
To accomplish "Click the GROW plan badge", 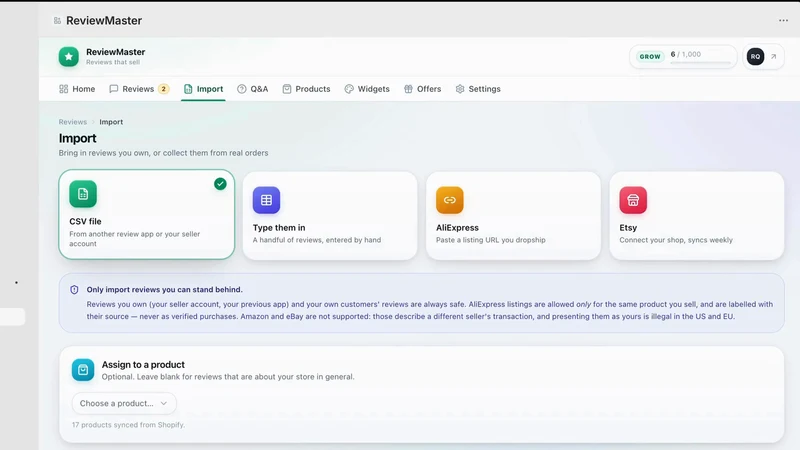I will pos(650,57).
